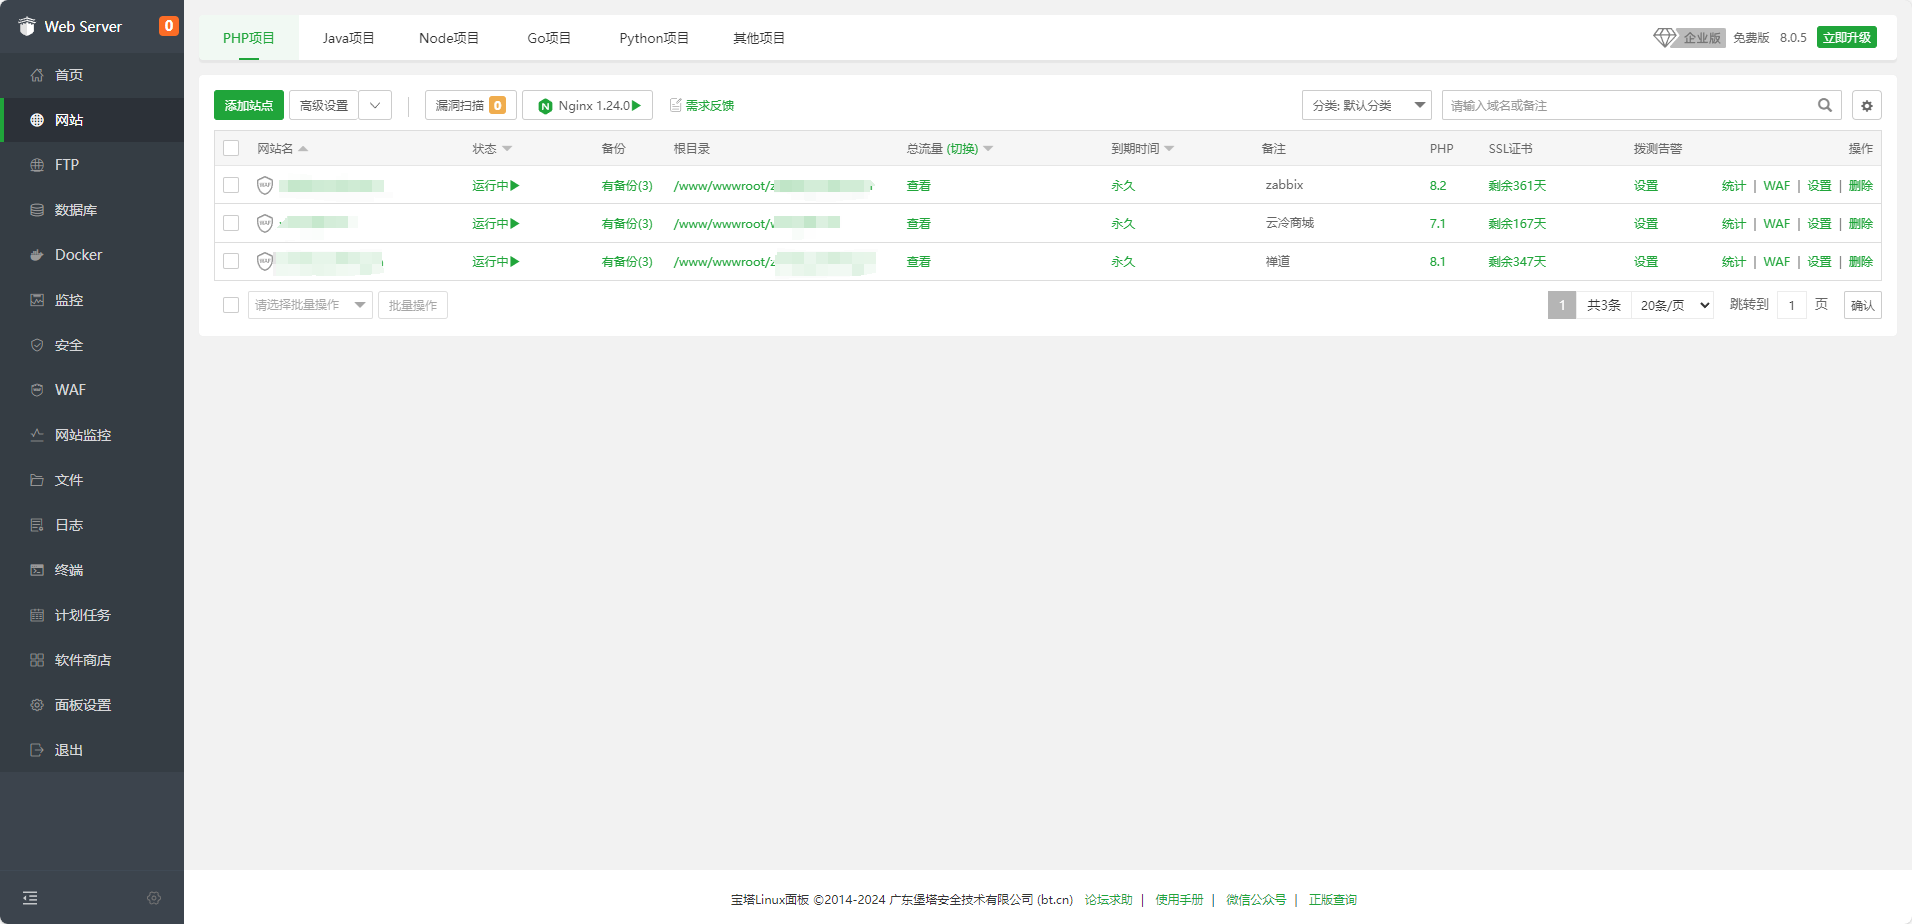The image size is (1912, 924).
Task: Open the 终端 terminal sidebar item
Action: (92, 570)
